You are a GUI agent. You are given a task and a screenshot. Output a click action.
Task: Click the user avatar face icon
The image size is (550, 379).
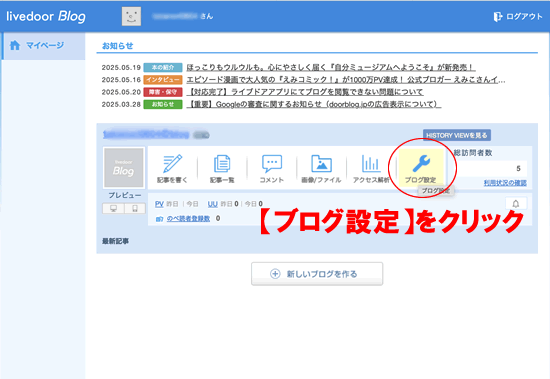coord(132,16)
